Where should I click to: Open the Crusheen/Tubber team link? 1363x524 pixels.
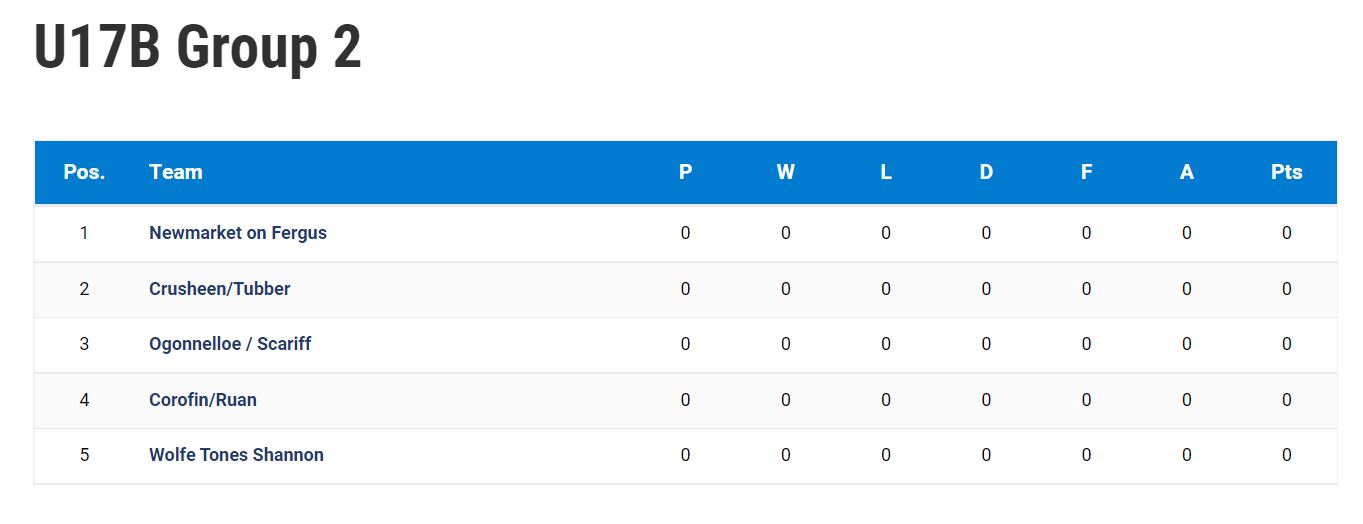click(x=220, y=289)
